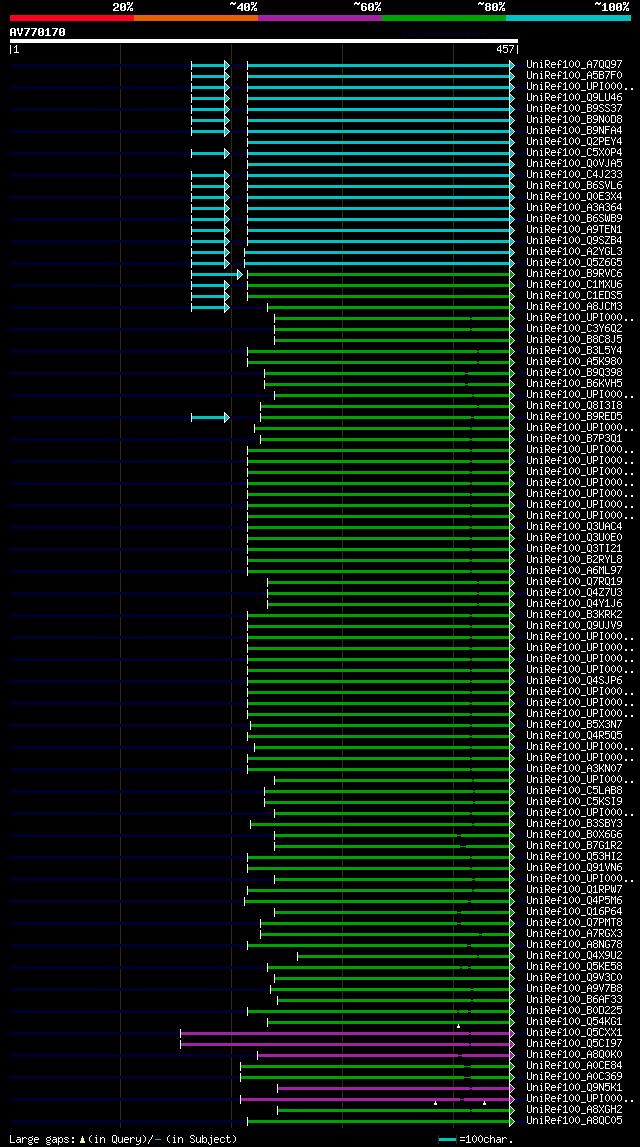Image resolution: width=640 pixels, height=1147 pixels.
Task: View the UniRef100_Q8I3I8 hit
Action: (574, 406)
